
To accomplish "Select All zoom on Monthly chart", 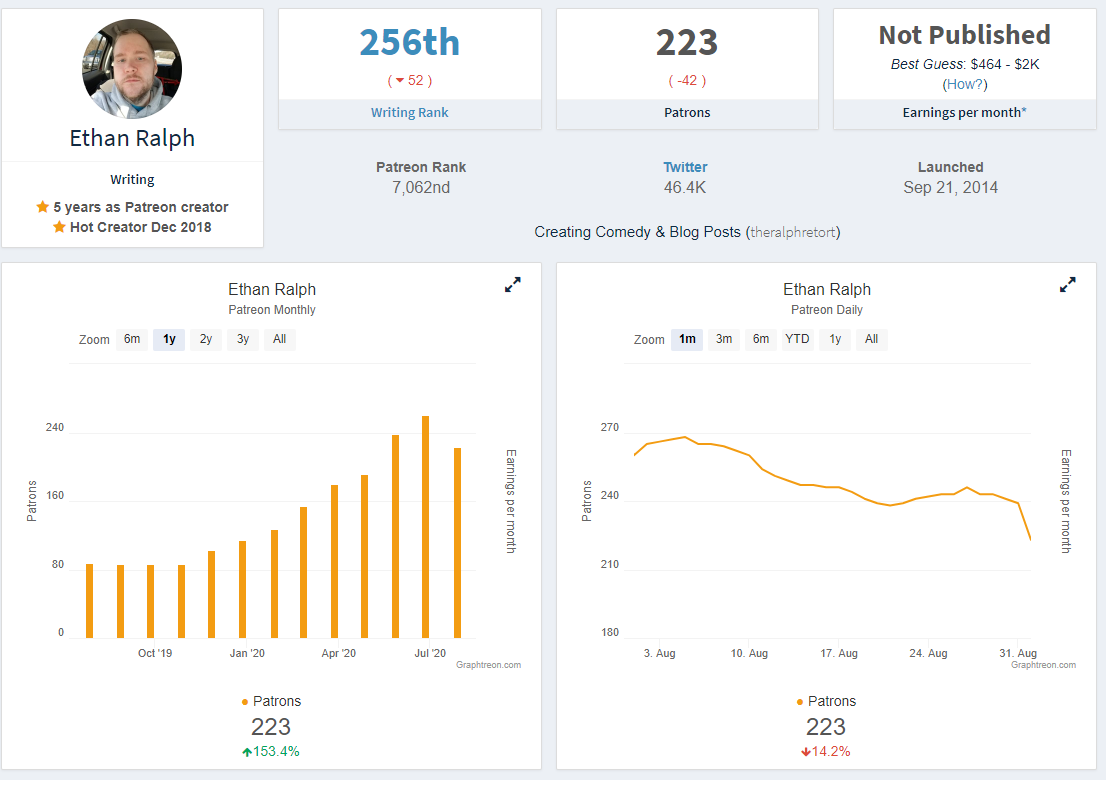I will click(280, 339).
